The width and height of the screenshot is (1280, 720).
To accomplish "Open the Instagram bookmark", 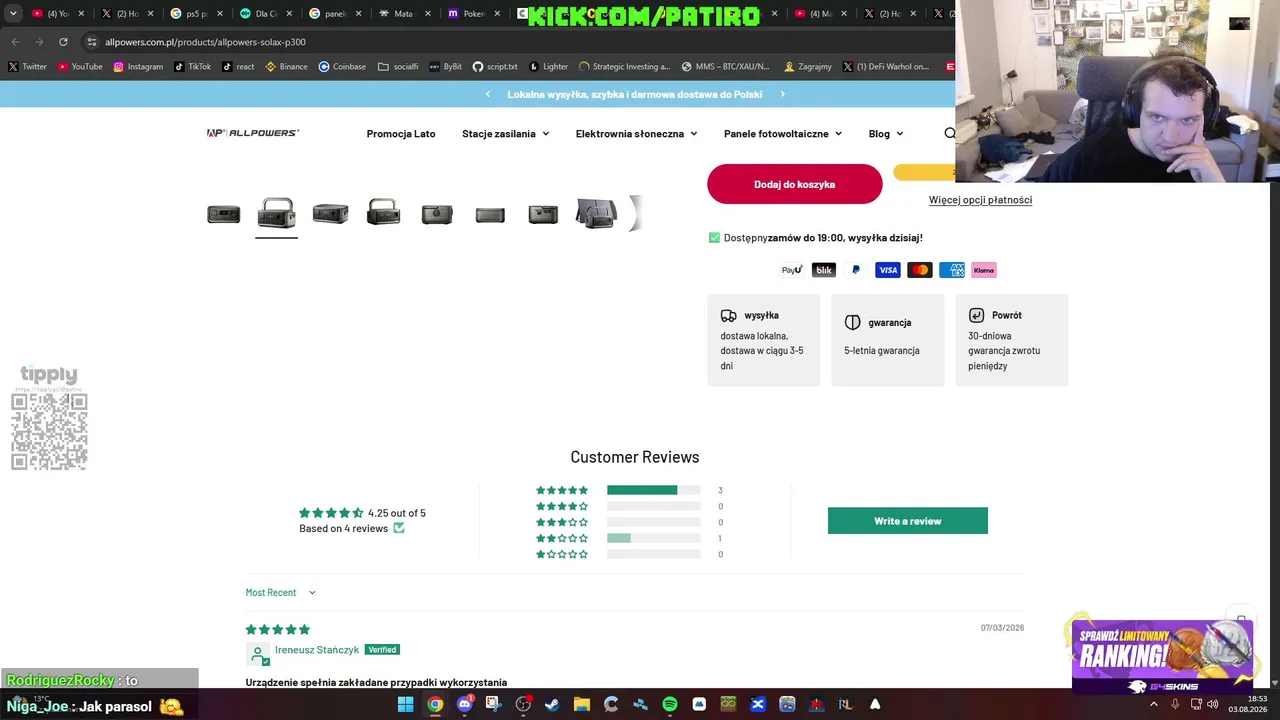I will pyautogui.click(x=138, y=67).
